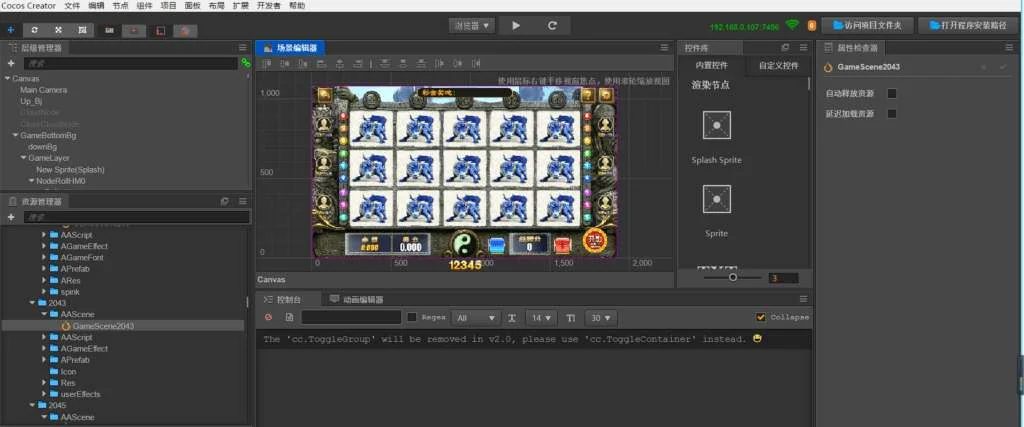Open the 浏览器 preview platform dropdown
This screenshot has height=427, width=1024.
point(472,25)
